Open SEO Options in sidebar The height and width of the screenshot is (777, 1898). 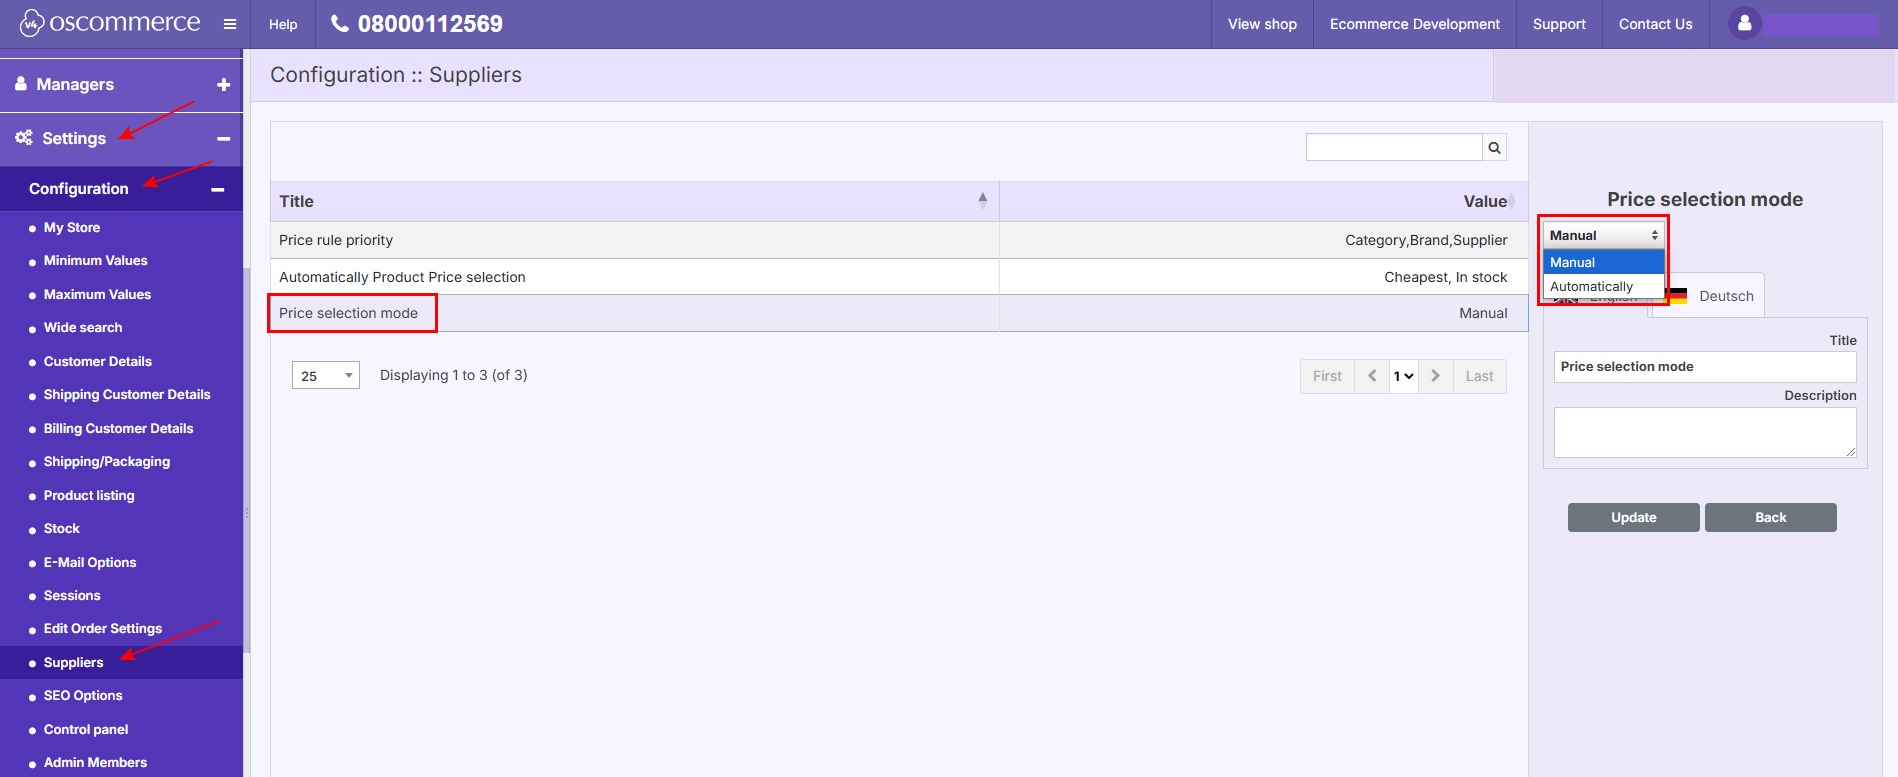(x=83, y=696)
